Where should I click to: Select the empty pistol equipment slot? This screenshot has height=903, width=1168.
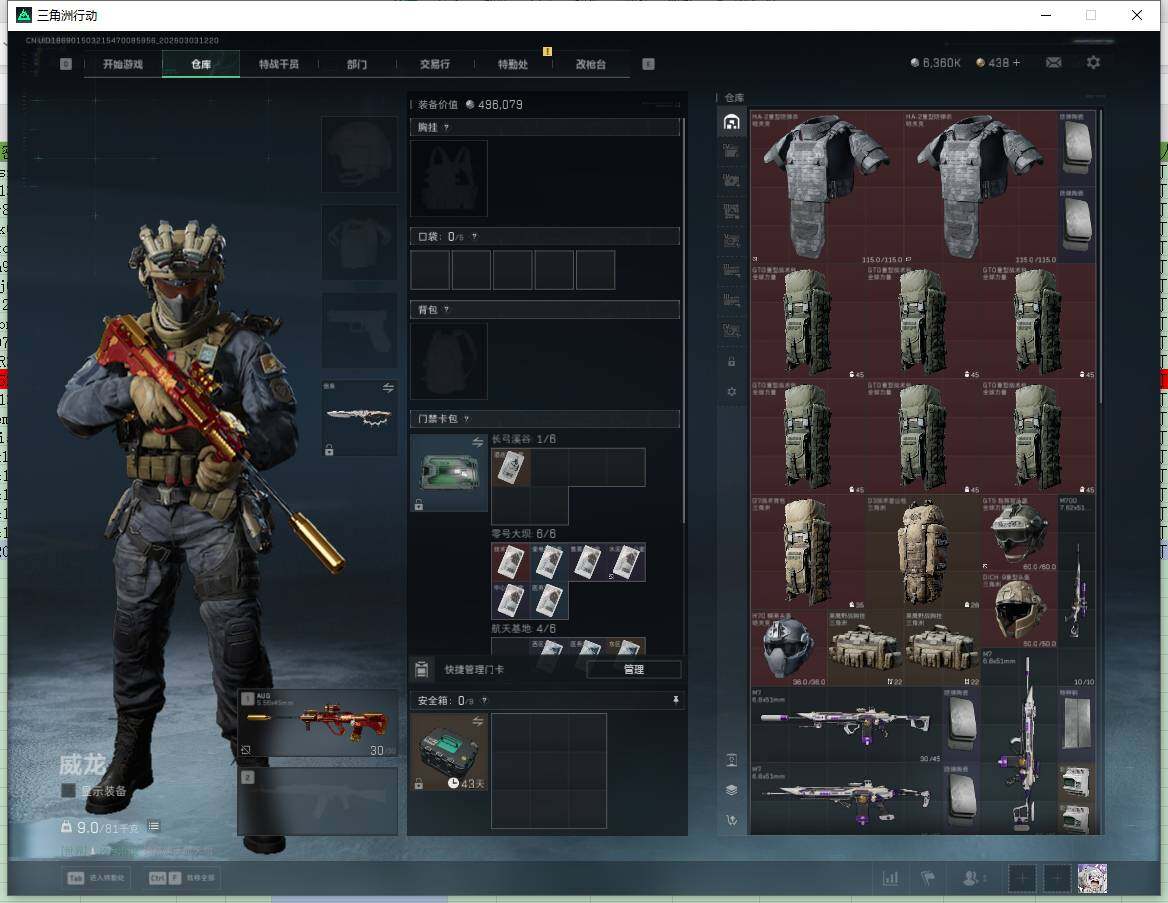pos(359,330)
